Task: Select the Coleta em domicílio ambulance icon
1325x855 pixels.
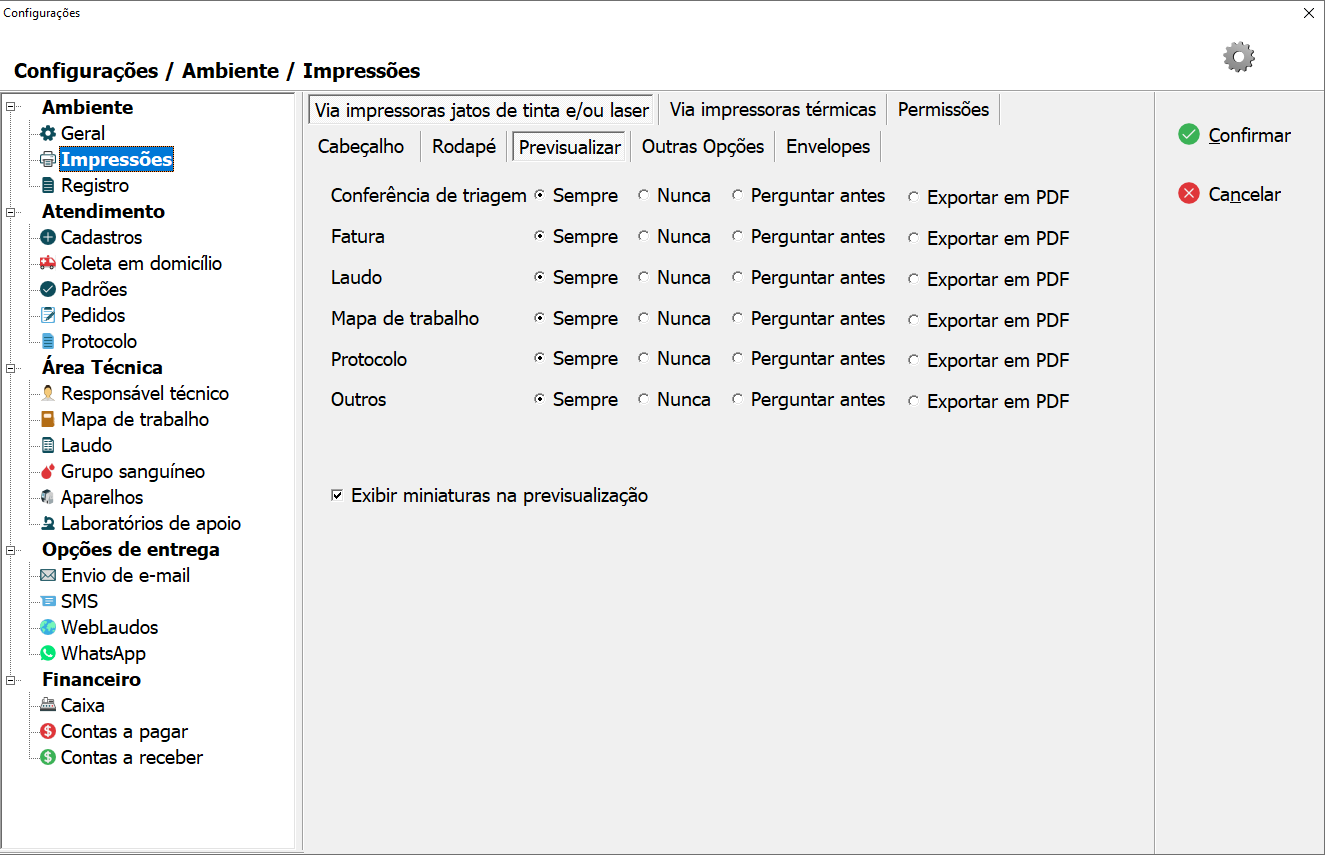Action: click(48, 264)
